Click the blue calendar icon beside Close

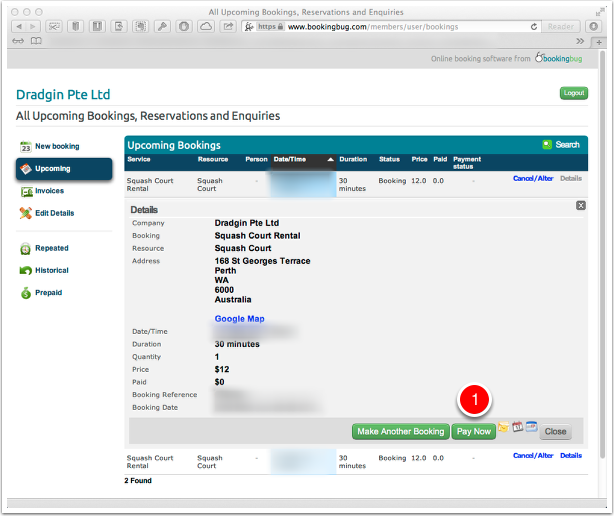click(x=531, y=426)
